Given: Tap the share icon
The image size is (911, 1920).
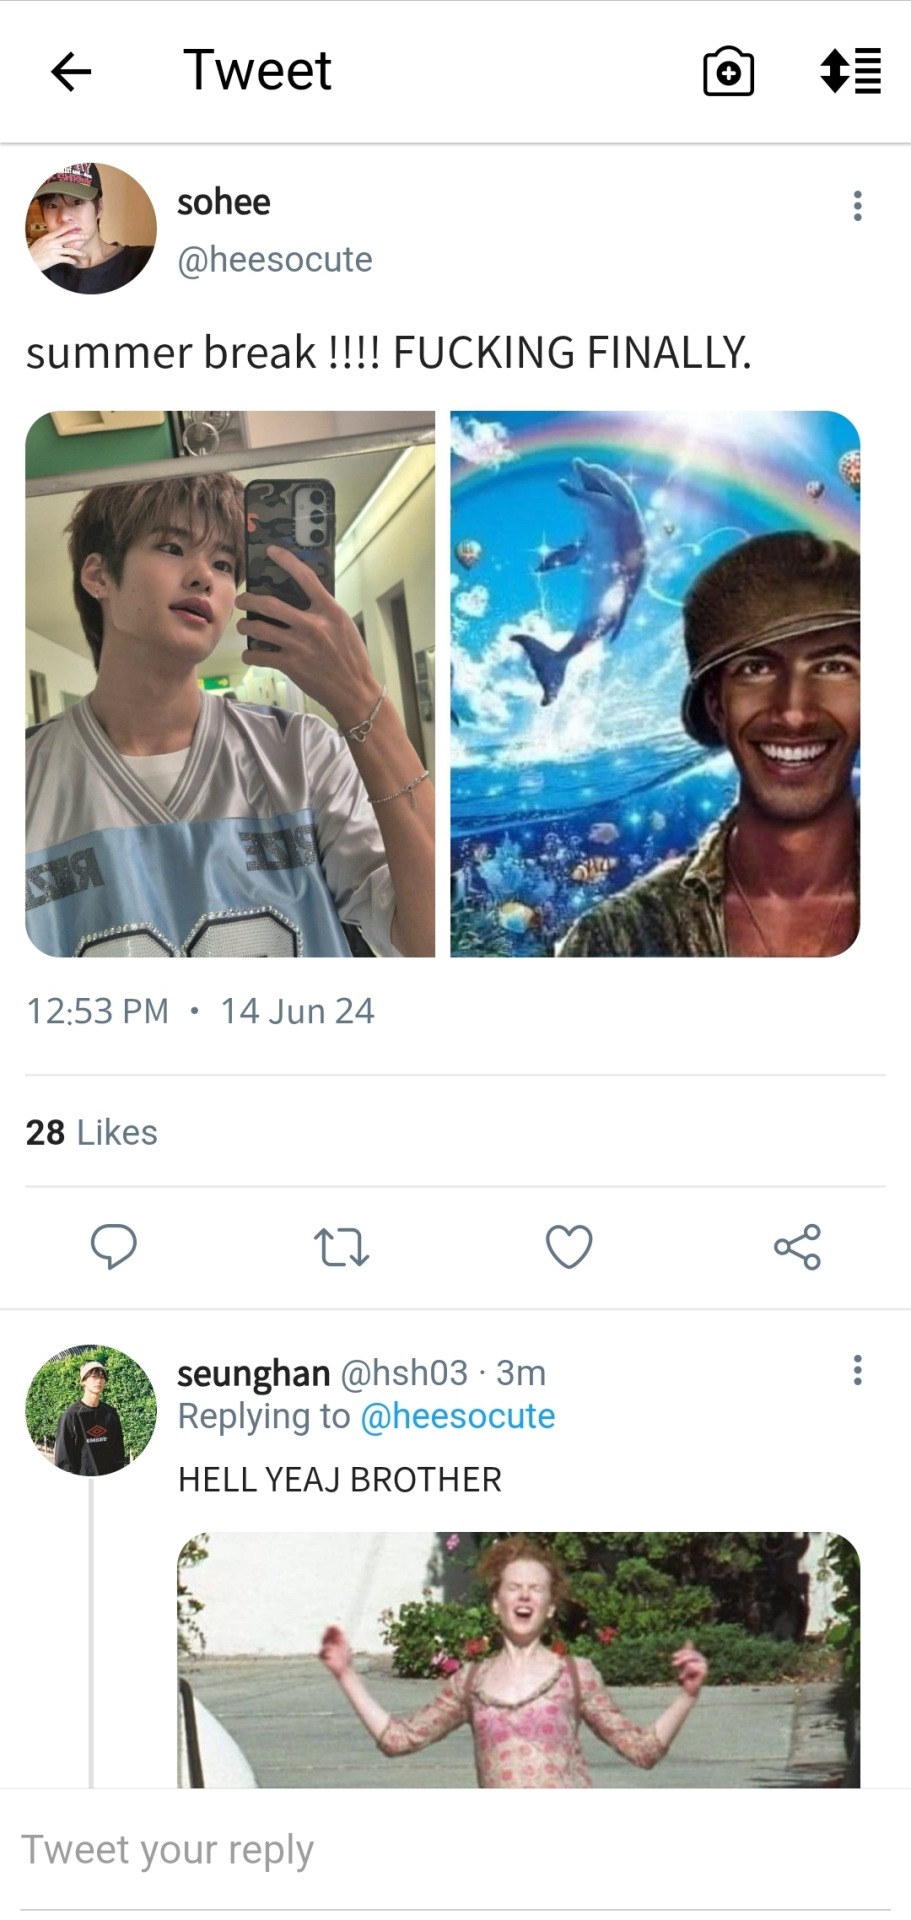Looking at the screenshot, I should [x=797, y=1247].
